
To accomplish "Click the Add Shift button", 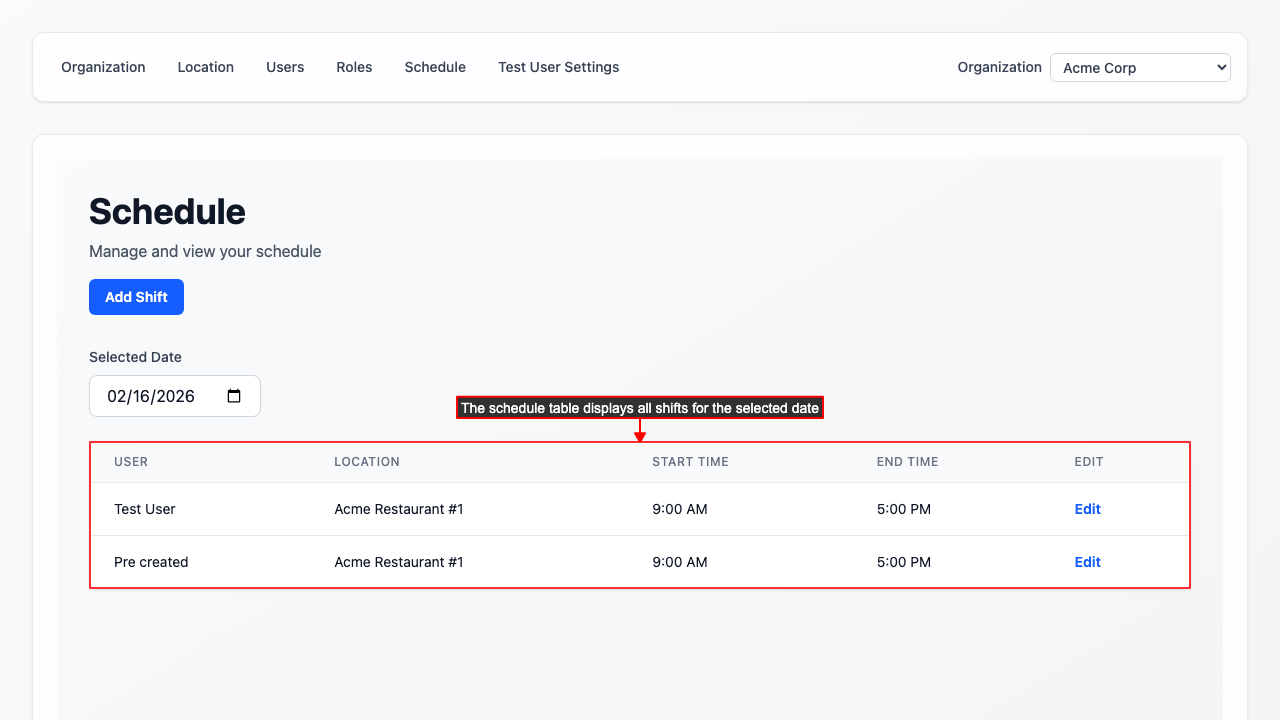I will coord(136,297).
